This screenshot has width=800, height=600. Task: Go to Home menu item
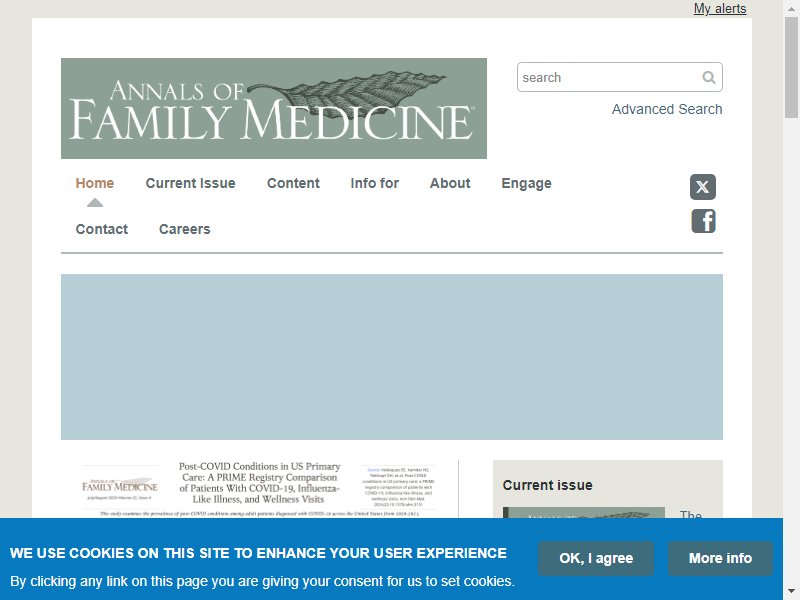(95, 183)
